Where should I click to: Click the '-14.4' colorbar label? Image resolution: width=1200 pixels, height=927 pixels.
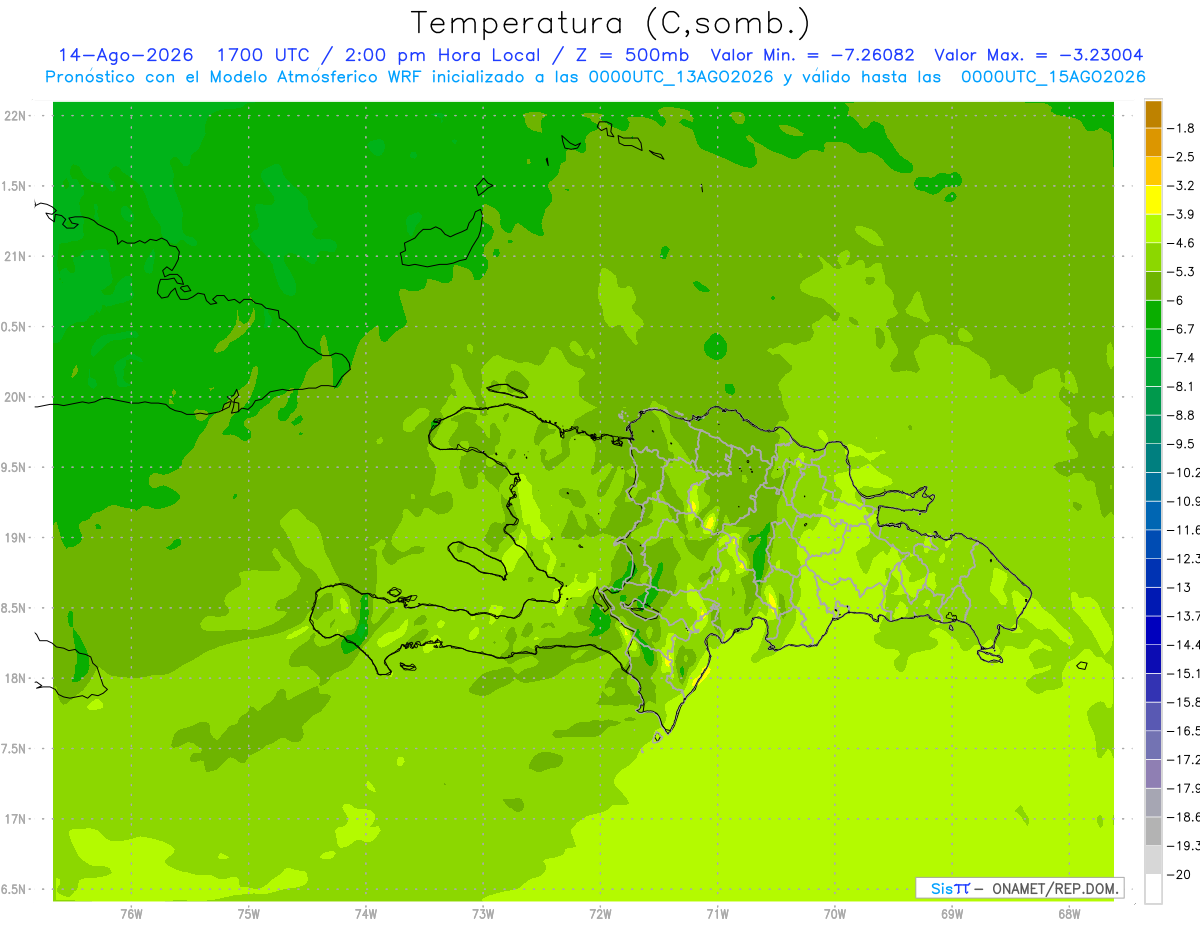coord(1184,644)
